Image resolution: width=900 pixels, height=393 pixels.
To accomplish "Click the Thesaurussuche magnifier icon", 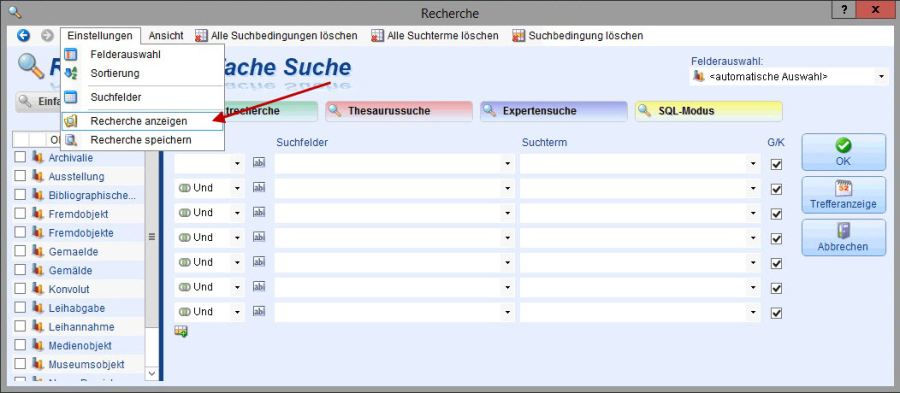I will (x=335, y=111).
